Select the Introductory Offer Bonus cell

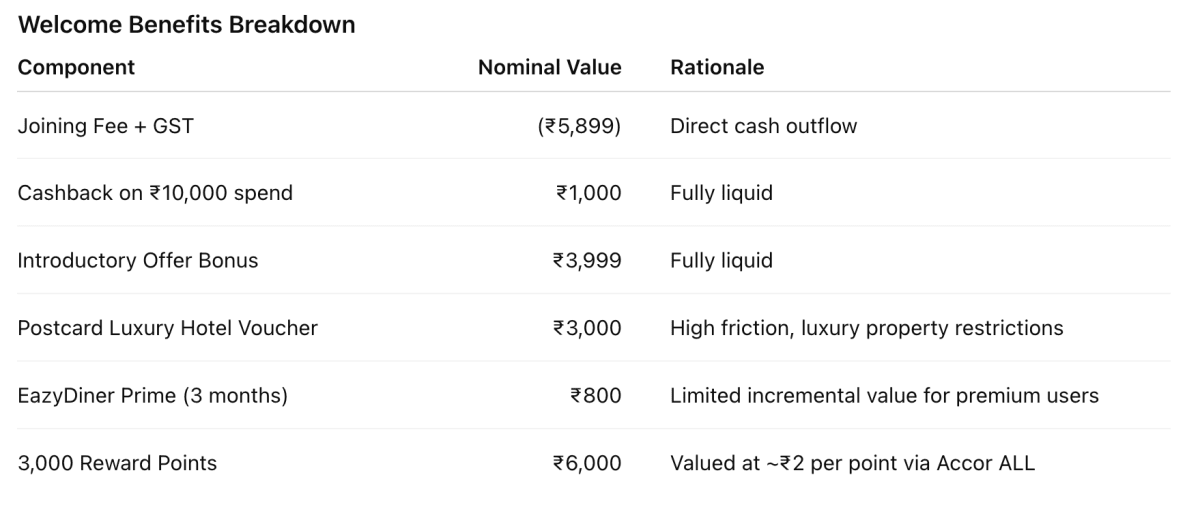(x=138, y=261)
